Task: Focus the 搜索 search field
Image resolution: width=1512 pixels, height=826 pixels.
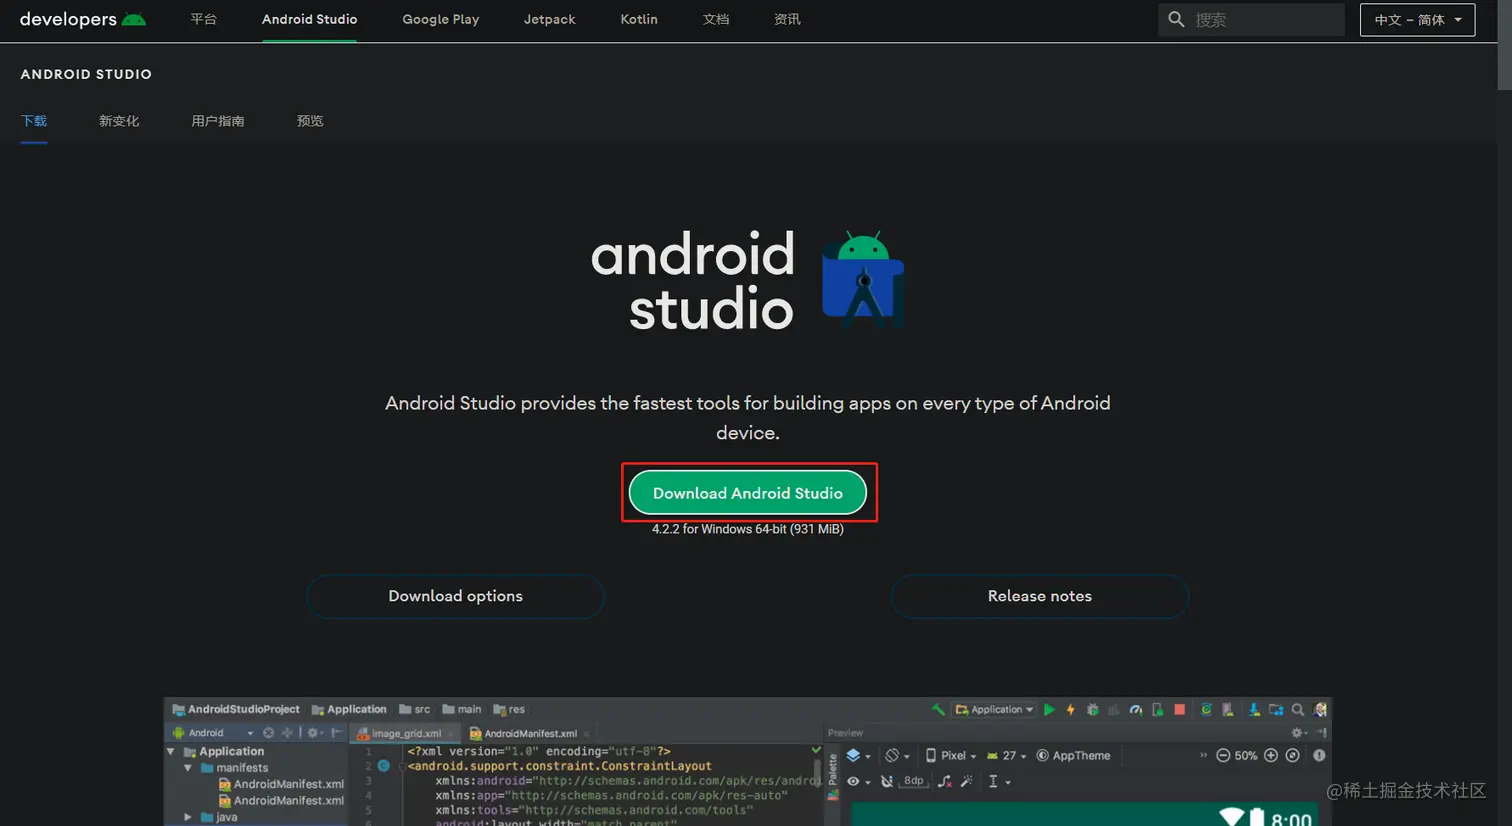Action: [1251, 20]
